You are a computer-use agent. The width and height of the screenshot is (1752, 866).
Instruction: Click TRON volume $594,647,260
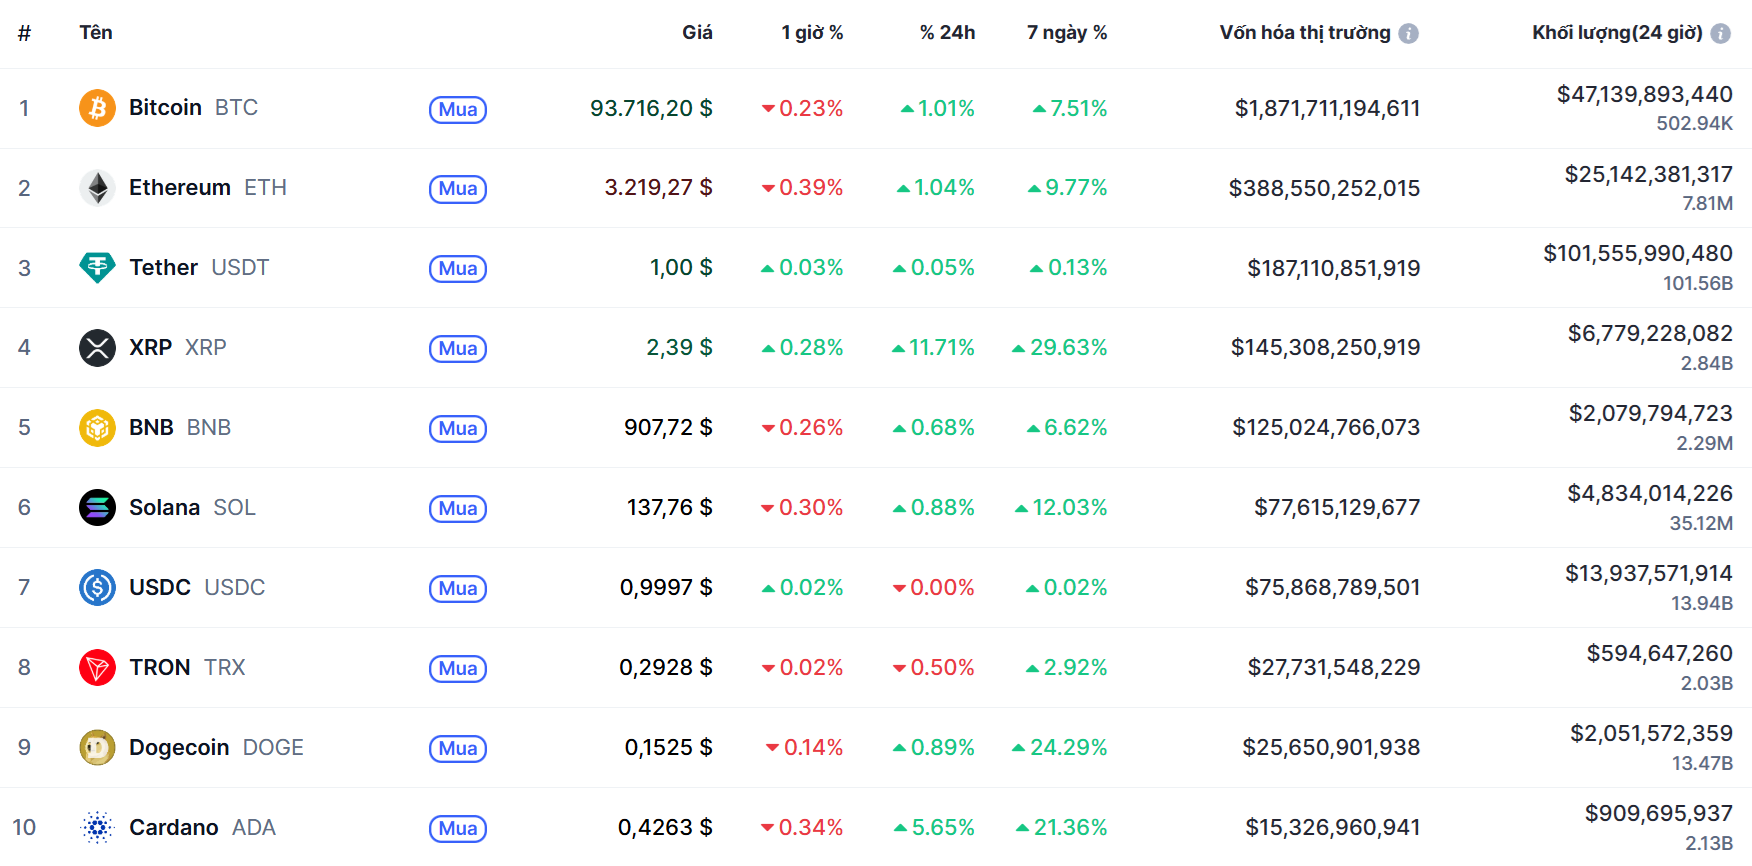[1659, 654]
